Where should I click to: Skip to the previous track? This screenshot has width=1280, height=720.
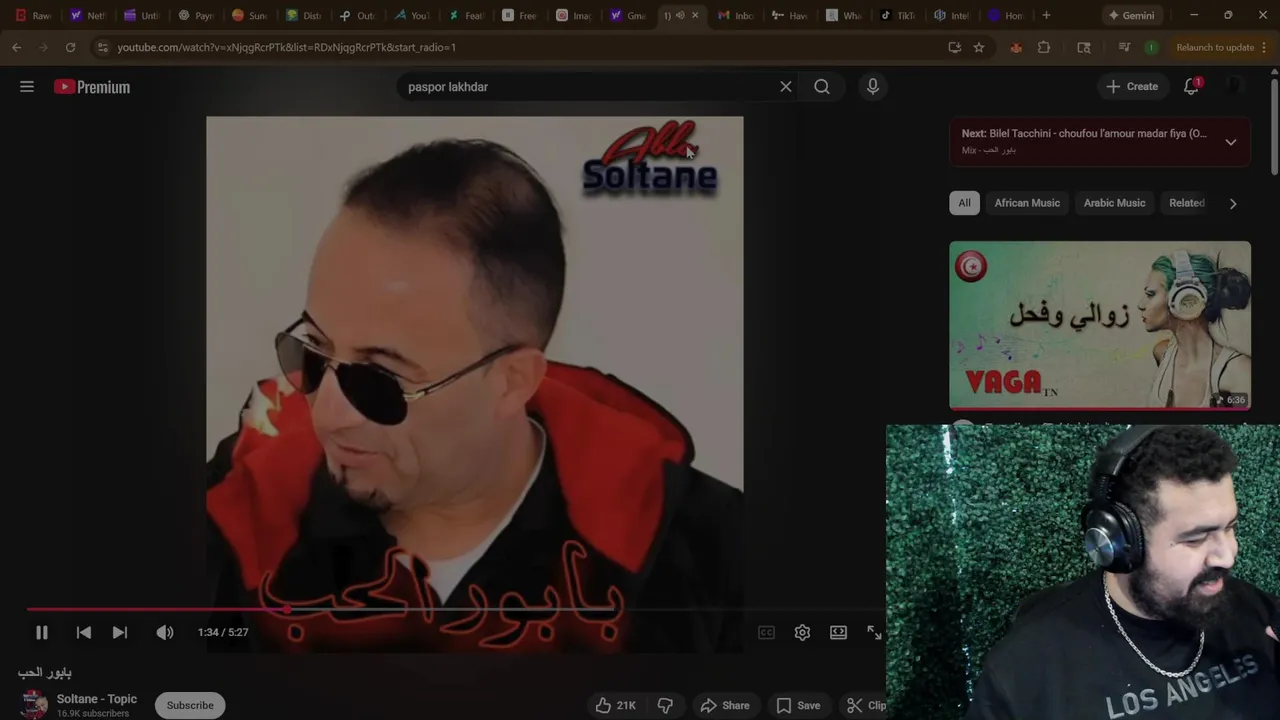[84, 632]
